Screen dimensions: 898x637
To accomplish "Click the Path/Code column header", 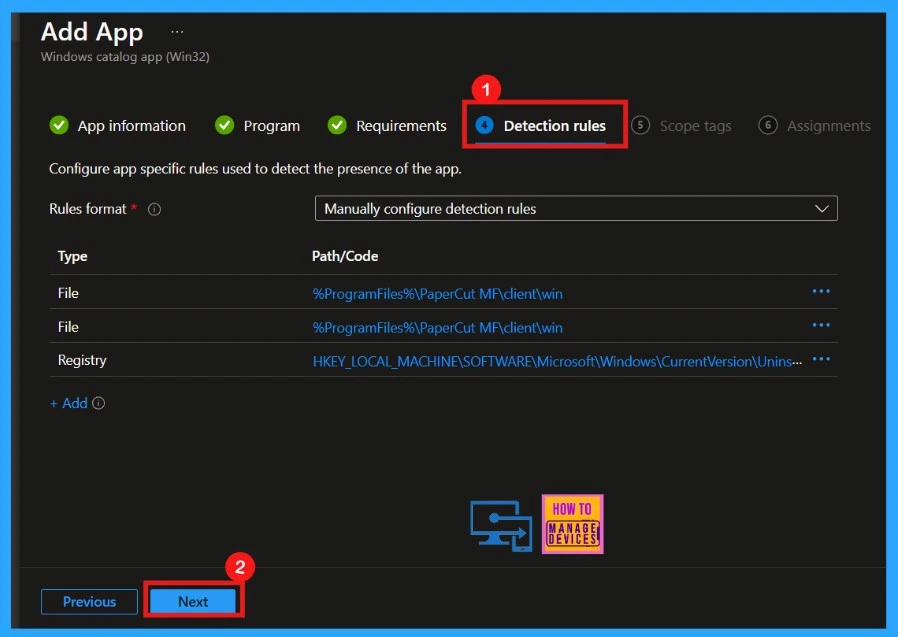I will pyautogui.click(x=345, y=256).
